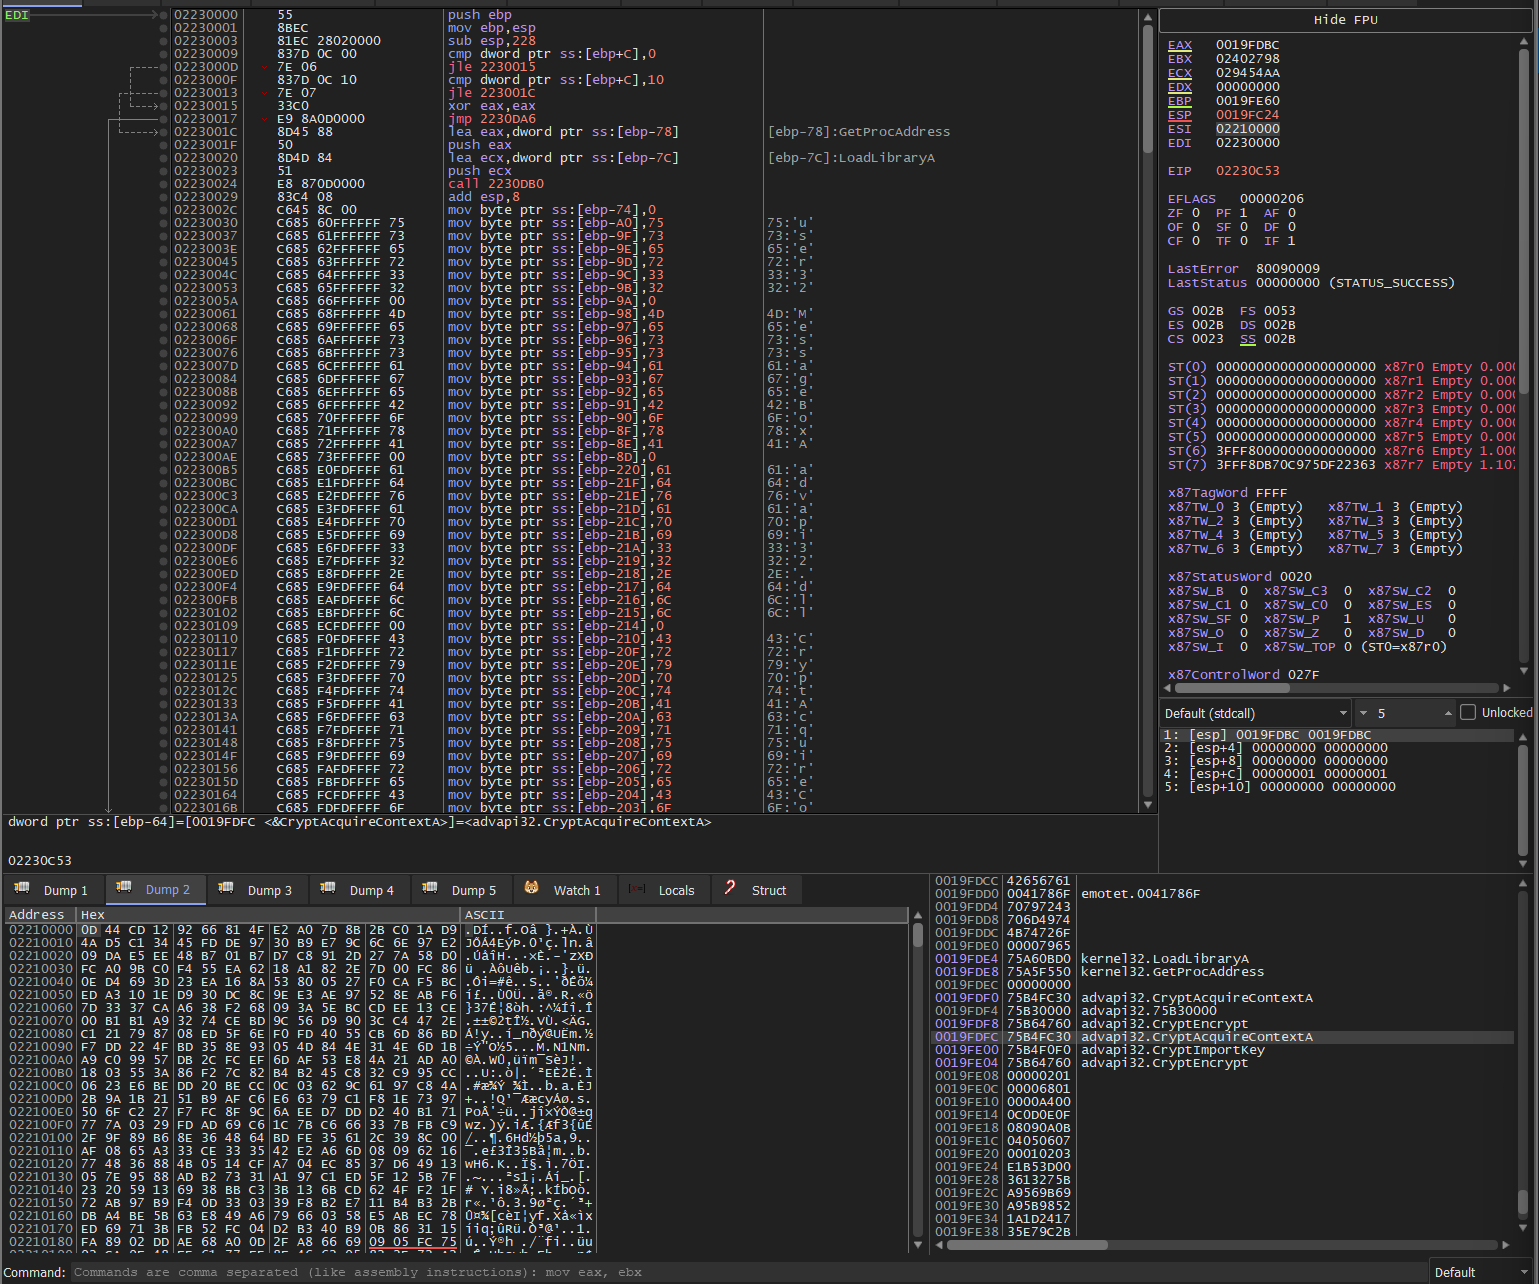This screenshot has height=1284, width=1539.
Task: Toggle breakpoint bullet at address 02230017
Action: coord(163,119)
